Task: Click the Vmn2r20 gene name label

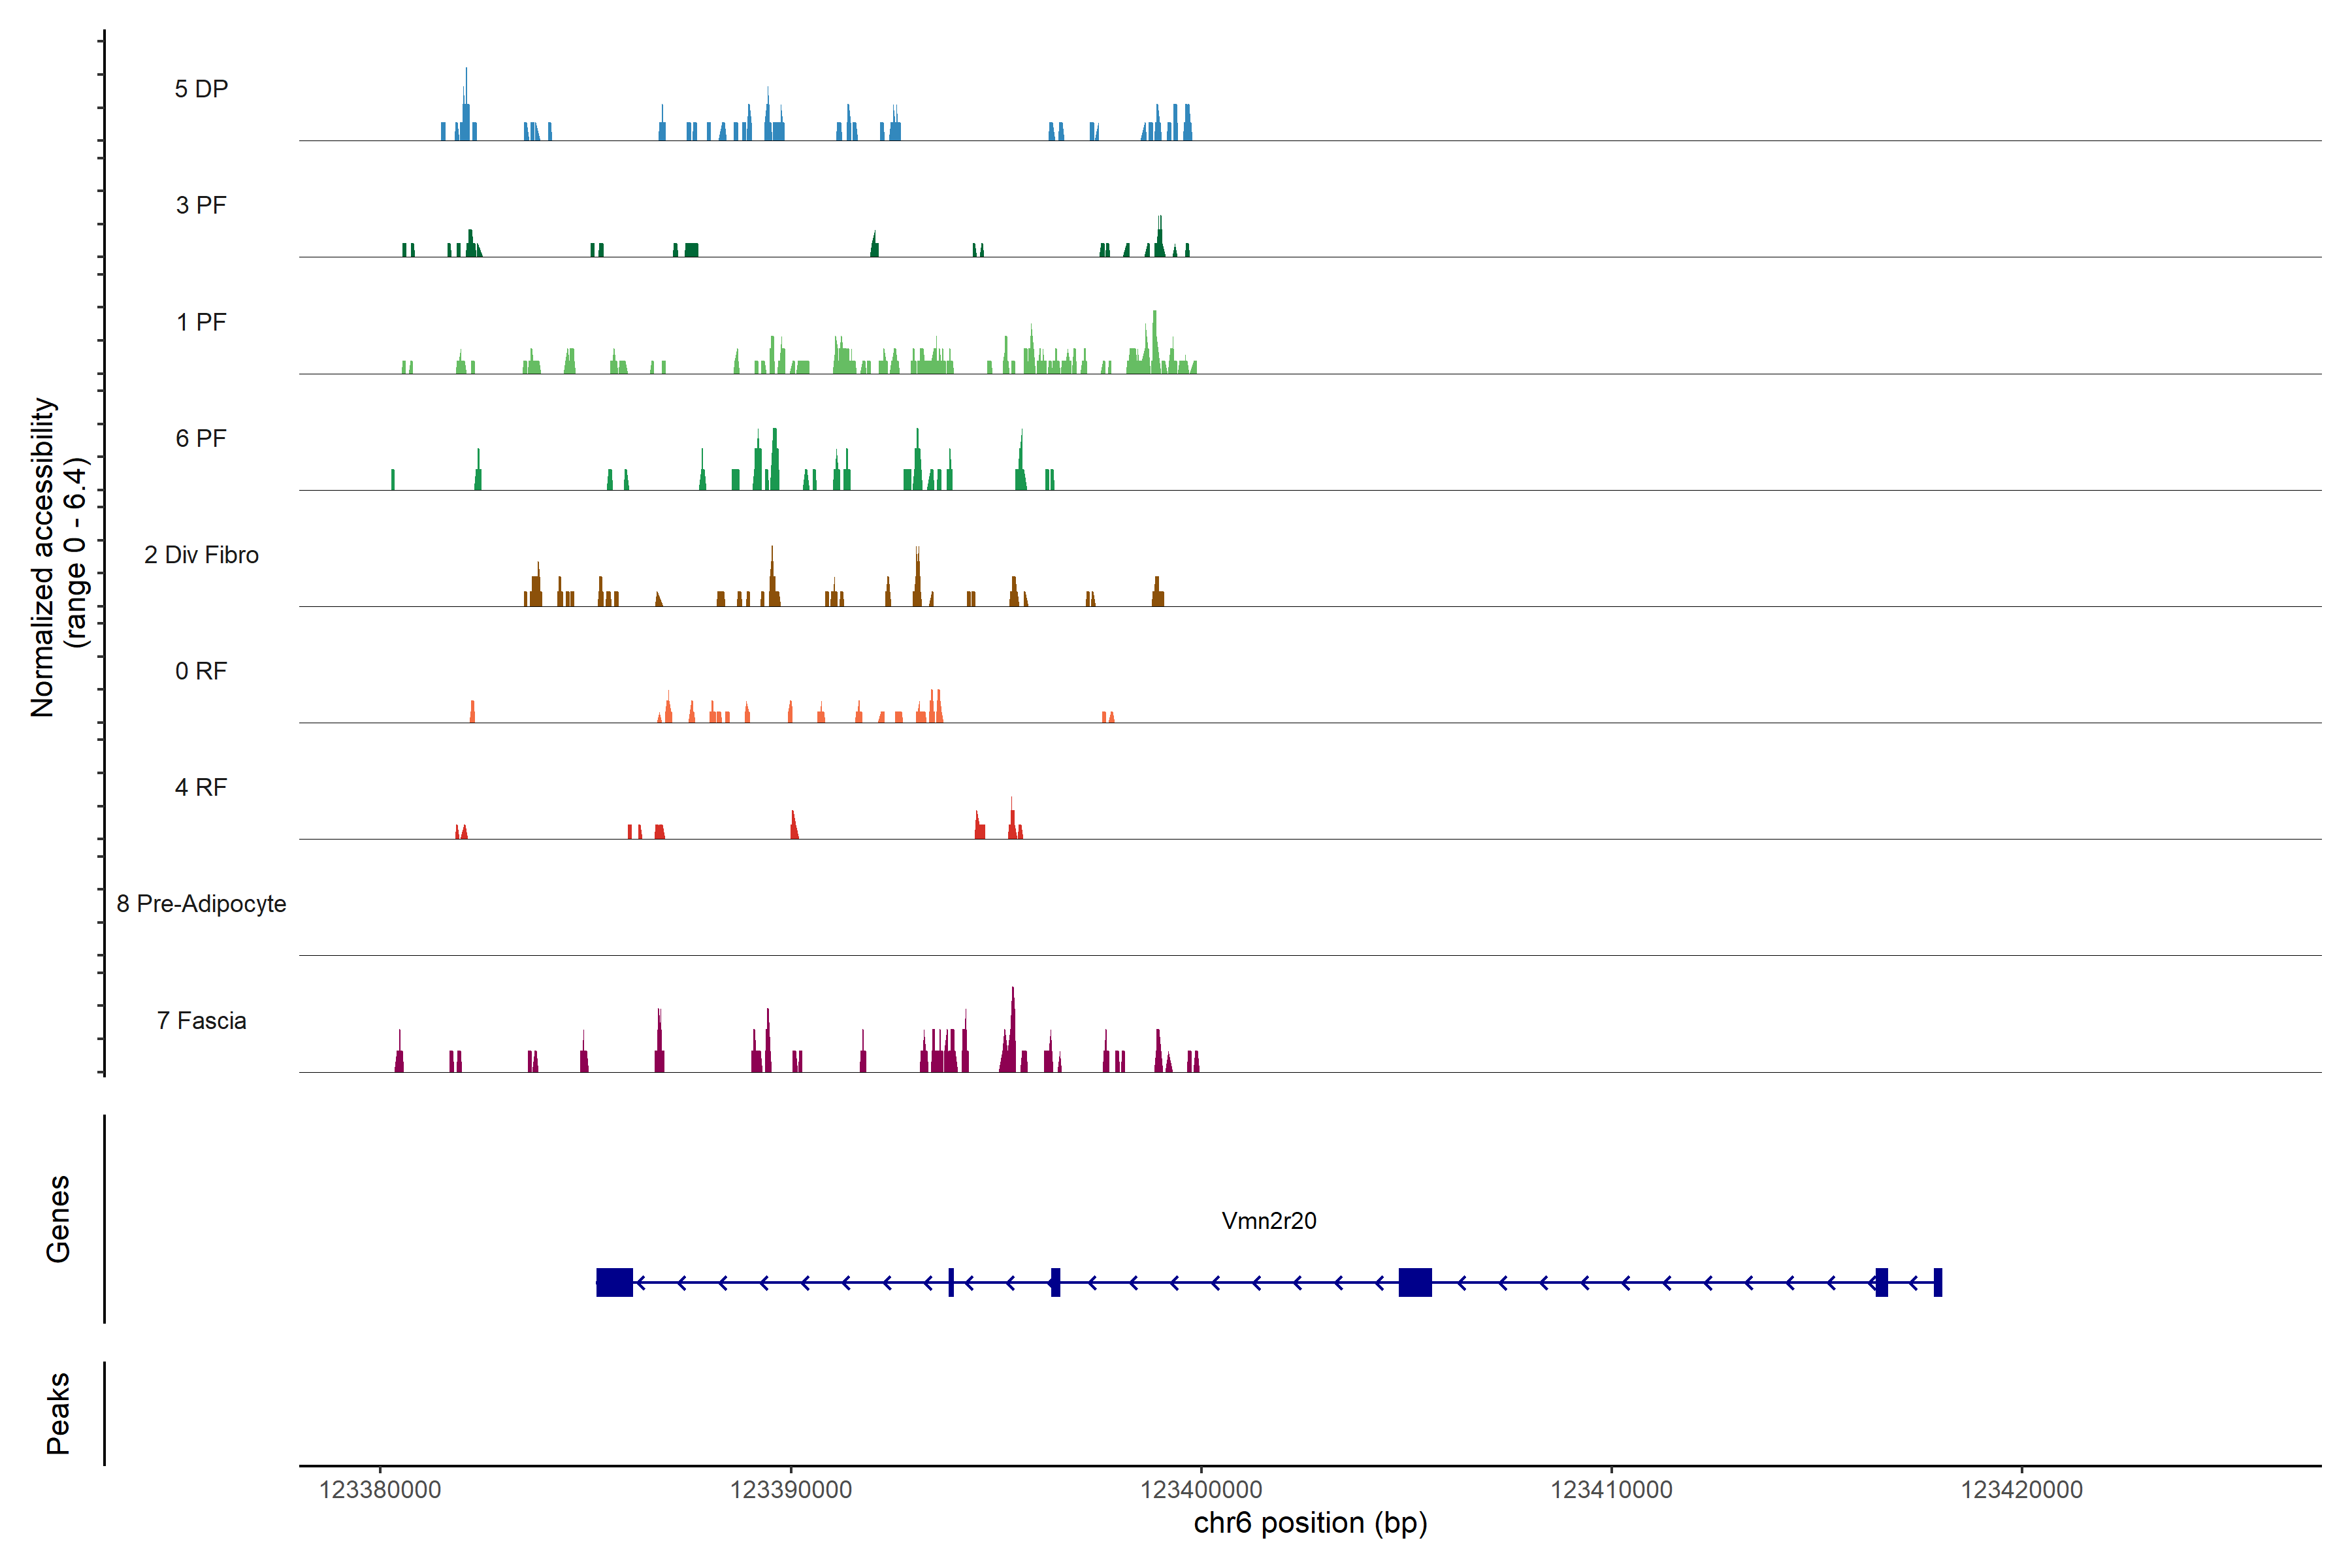Action: click(1268, 1220)
